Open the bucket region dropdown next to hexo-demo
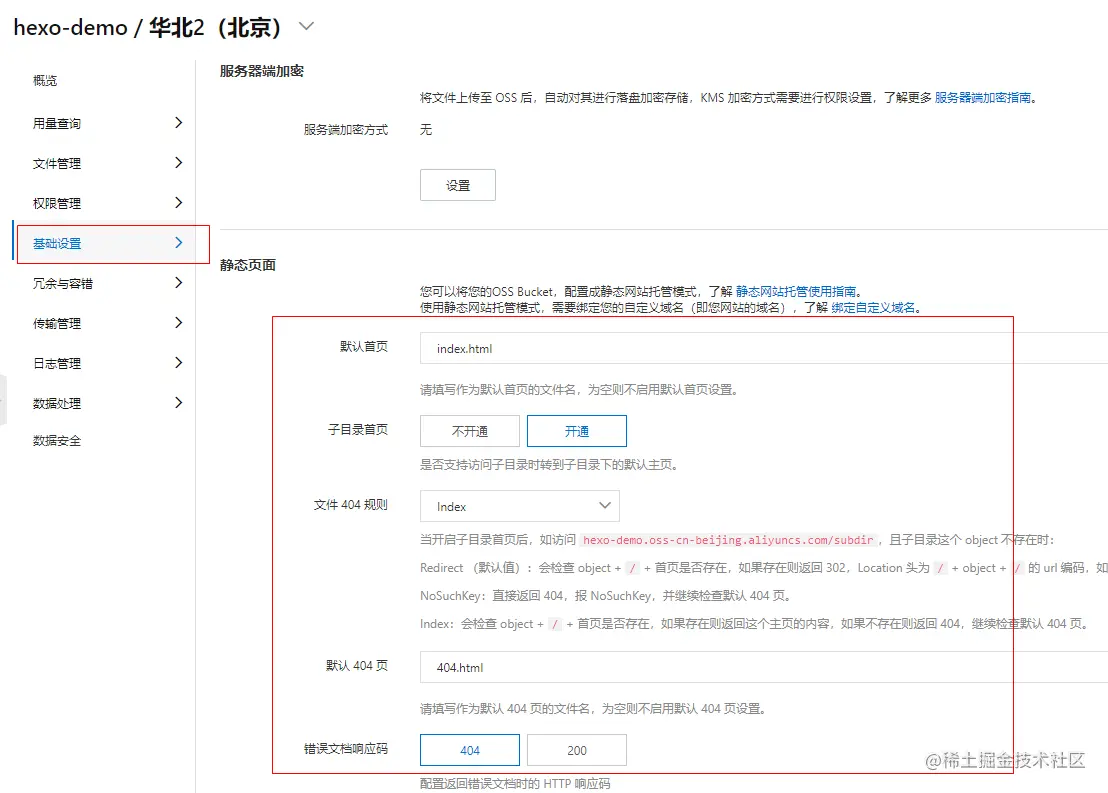 click(303, 28)
